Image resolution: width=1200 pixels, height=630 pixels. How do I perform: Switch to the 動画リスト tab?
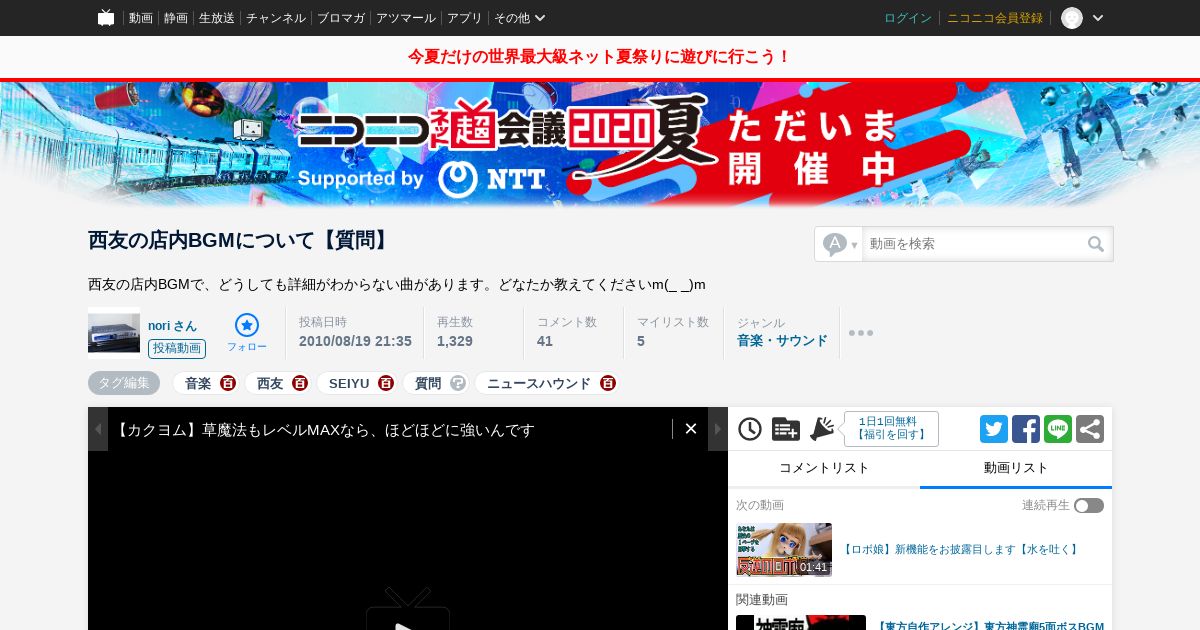[1016, 468]
